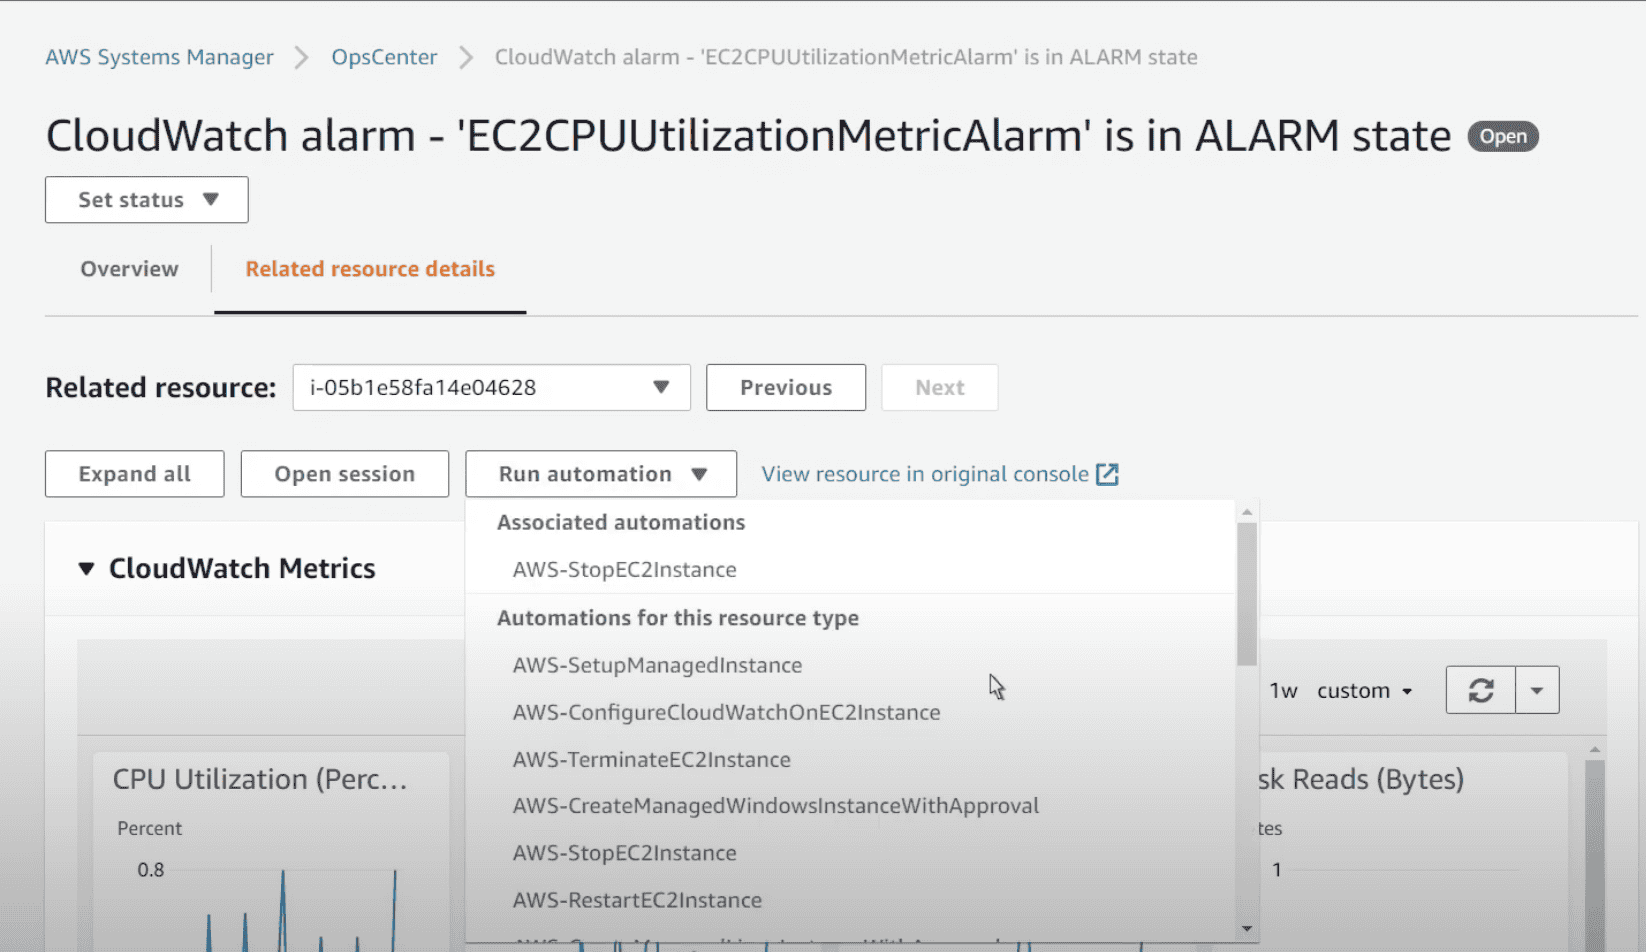Click the dropdown arrow next to refresh button
Screen dimensions: 1646x952
(1537, 690)
